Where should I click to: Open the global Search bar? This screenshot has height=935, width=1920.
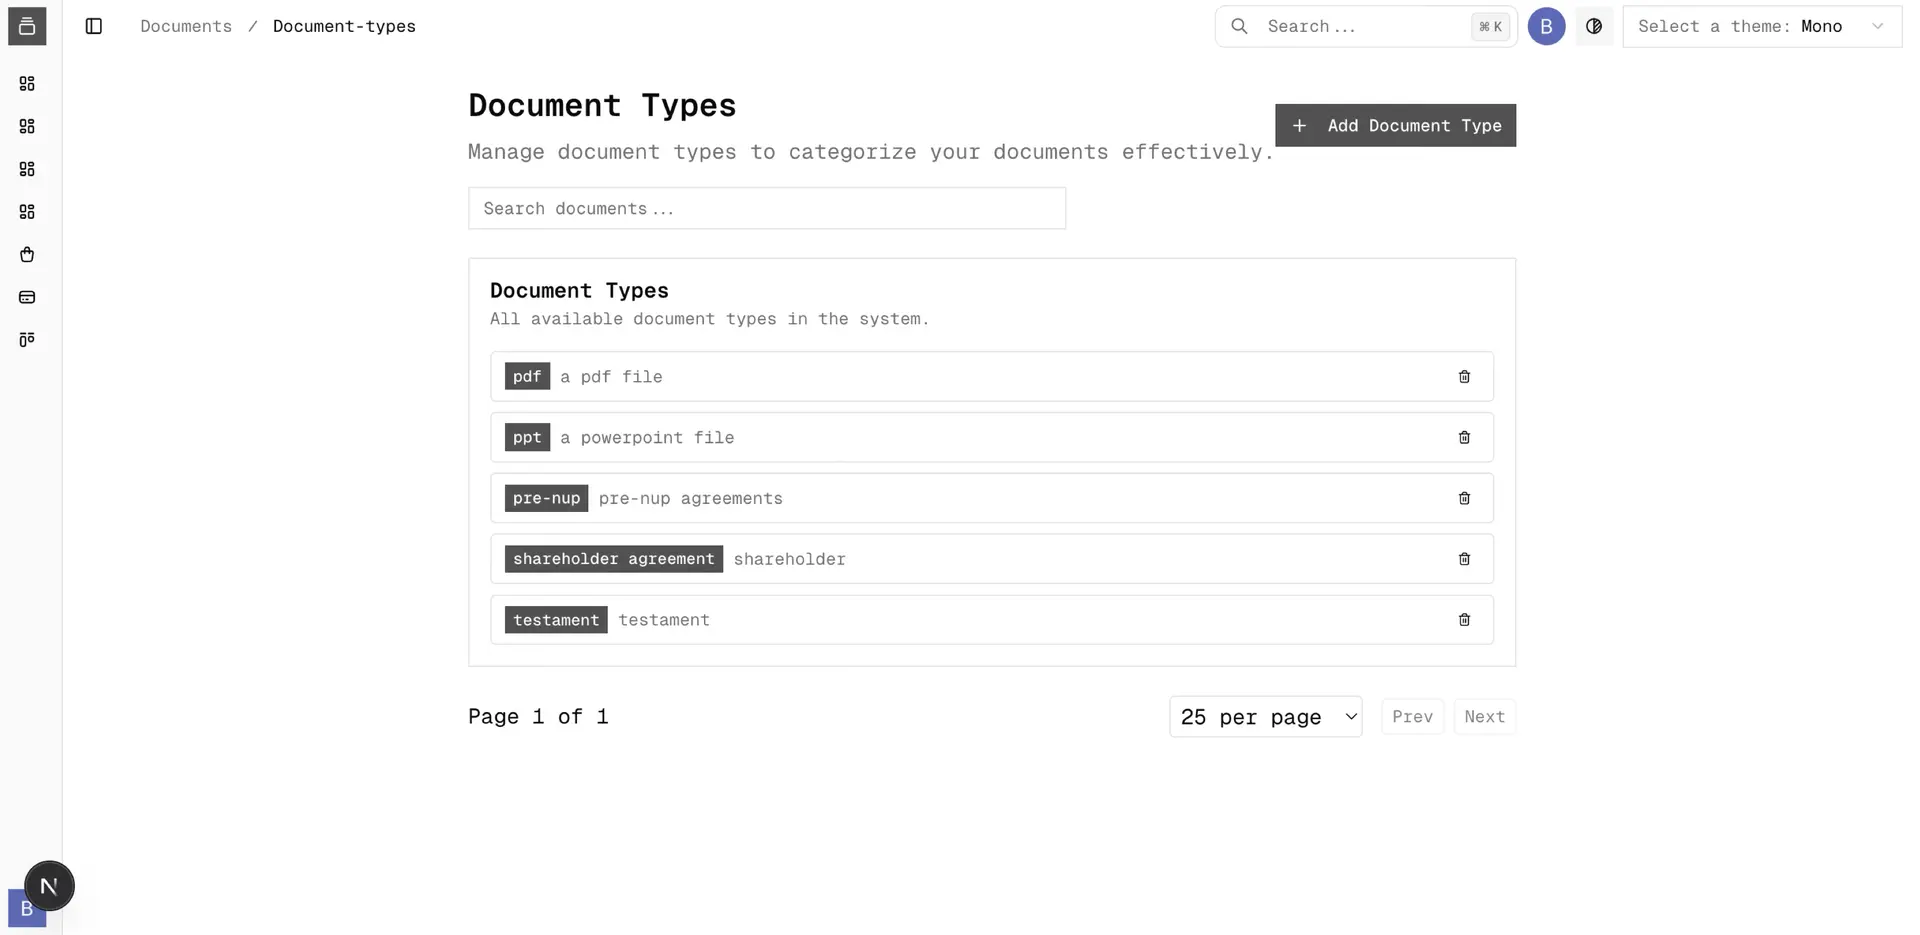tap(1365, 26)
